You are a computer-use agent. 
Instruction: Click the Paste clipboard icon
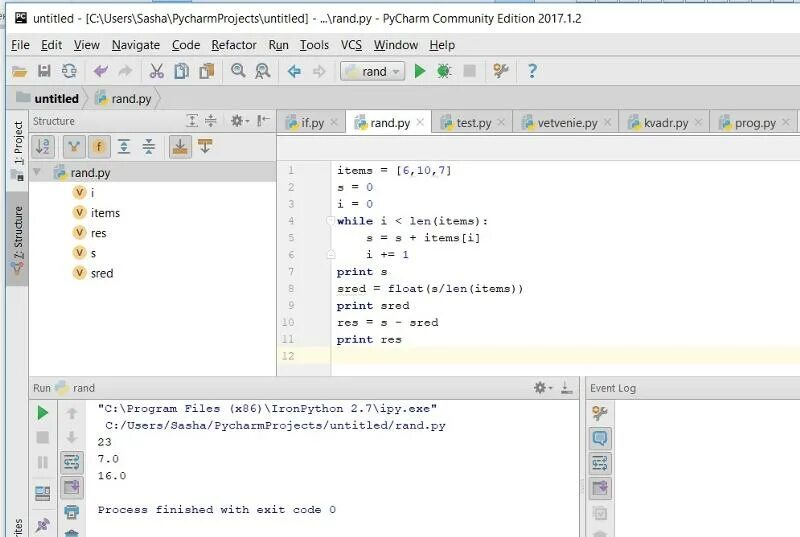point(207,71)
